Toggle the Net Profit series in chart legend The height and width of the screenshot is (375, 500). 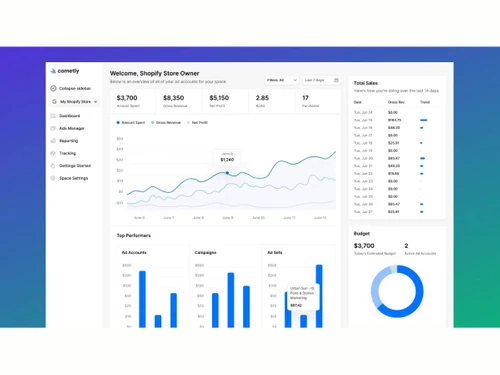click(197, 123)
